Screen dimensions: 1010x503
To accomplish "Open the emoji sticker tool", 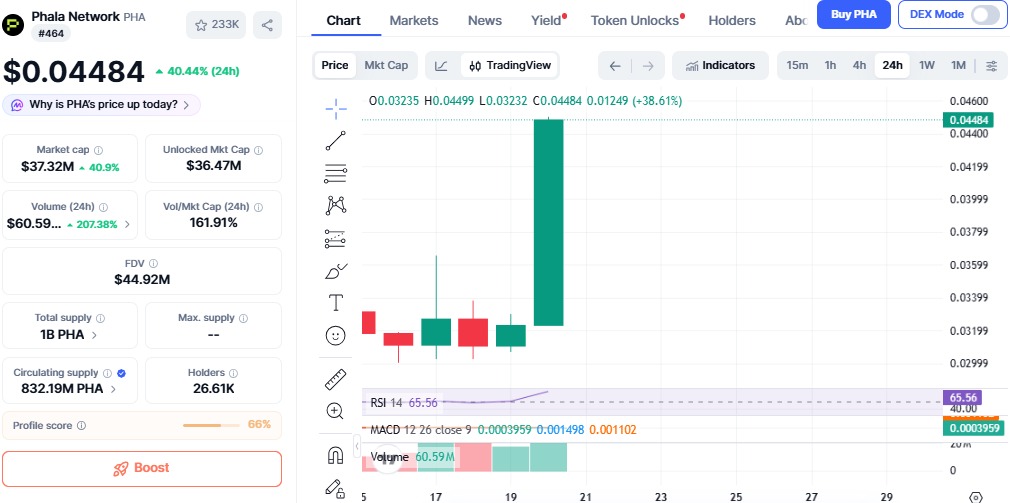I will (x=336, y=335).
